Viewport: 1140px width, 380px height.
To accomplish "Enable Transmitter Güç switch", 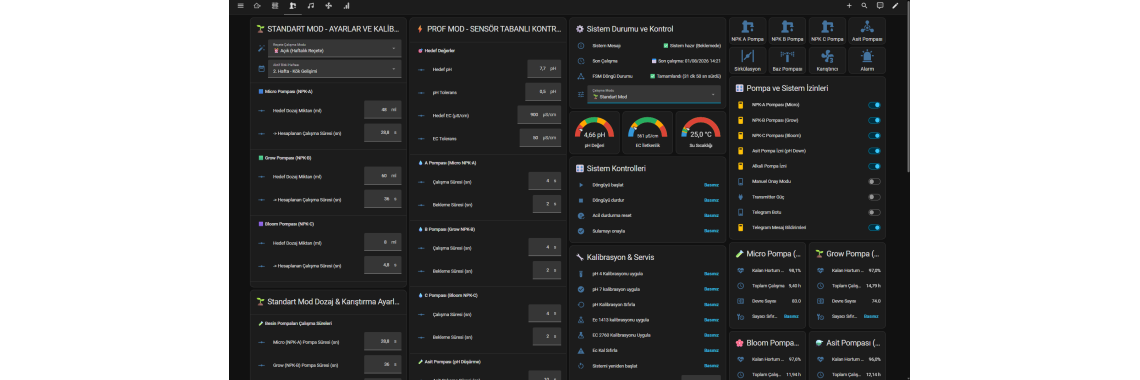I will pos(874,197).
